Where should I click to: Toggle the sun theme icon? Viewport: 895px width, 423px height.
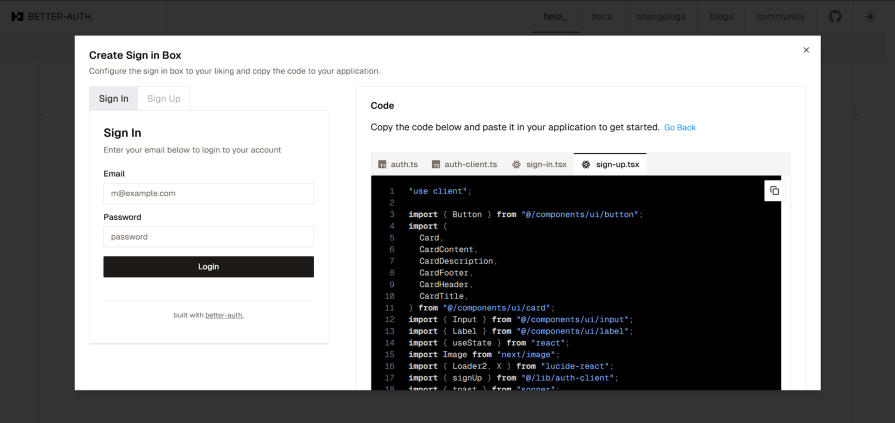[870, 17]
